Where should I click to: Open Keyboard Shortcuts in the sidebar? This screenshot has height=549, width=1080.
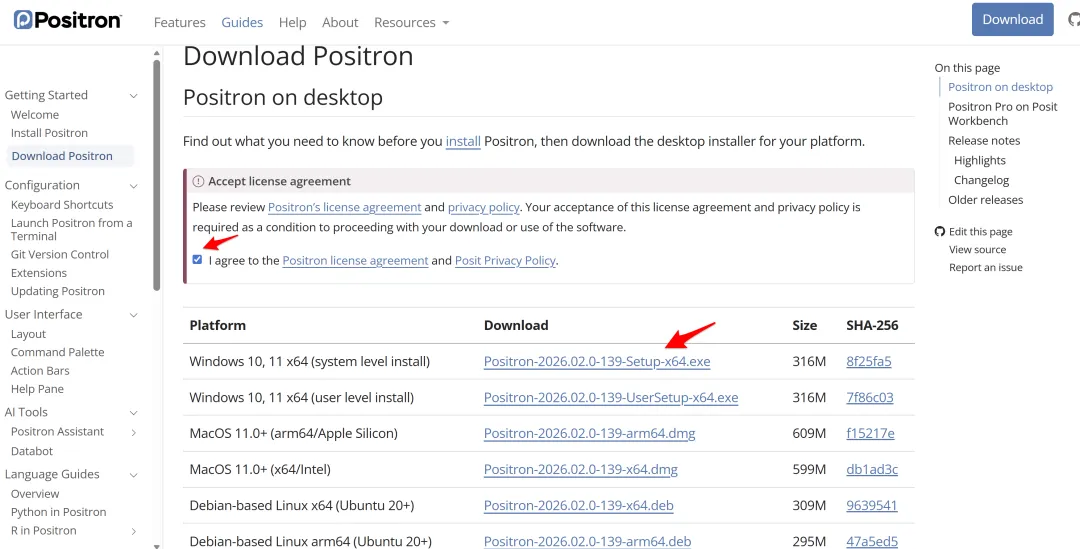pyautogui.click(x=62, y=205)
